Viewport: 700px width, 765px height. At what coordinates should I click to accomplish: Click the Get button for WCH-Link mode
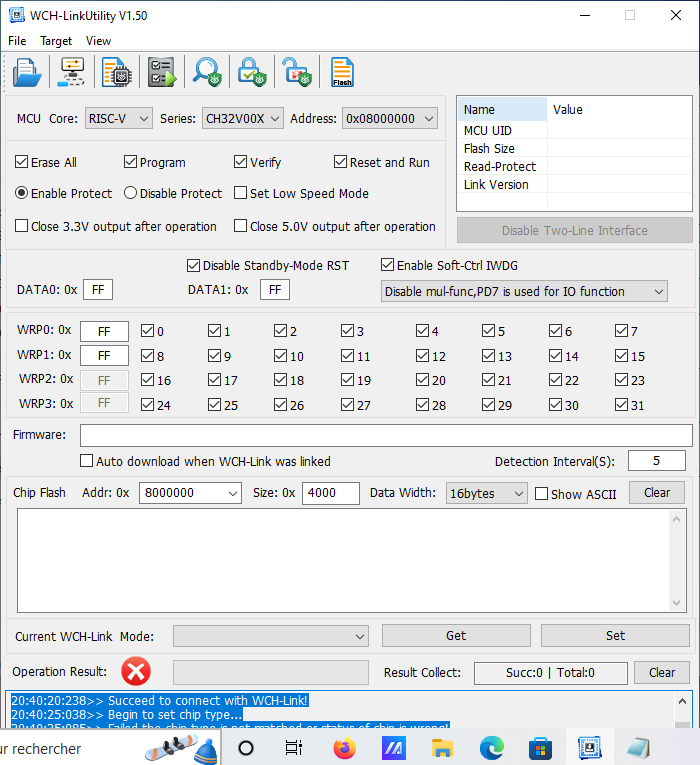click(456, 635)
